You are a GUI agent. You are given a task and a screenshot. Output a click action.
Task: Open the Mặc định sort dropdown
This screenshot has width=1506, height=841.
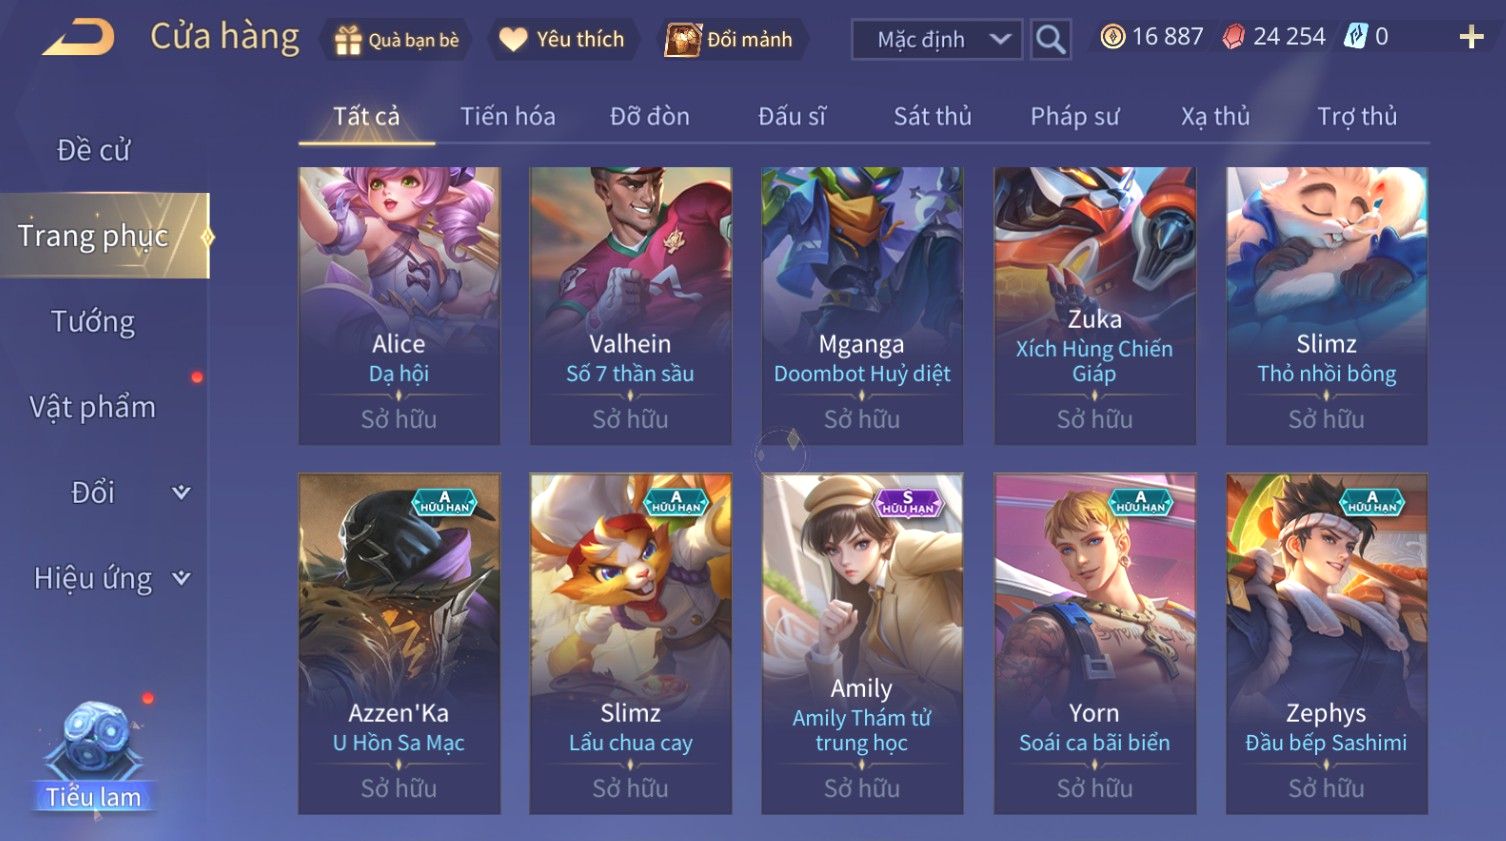(x=937, y=39)
